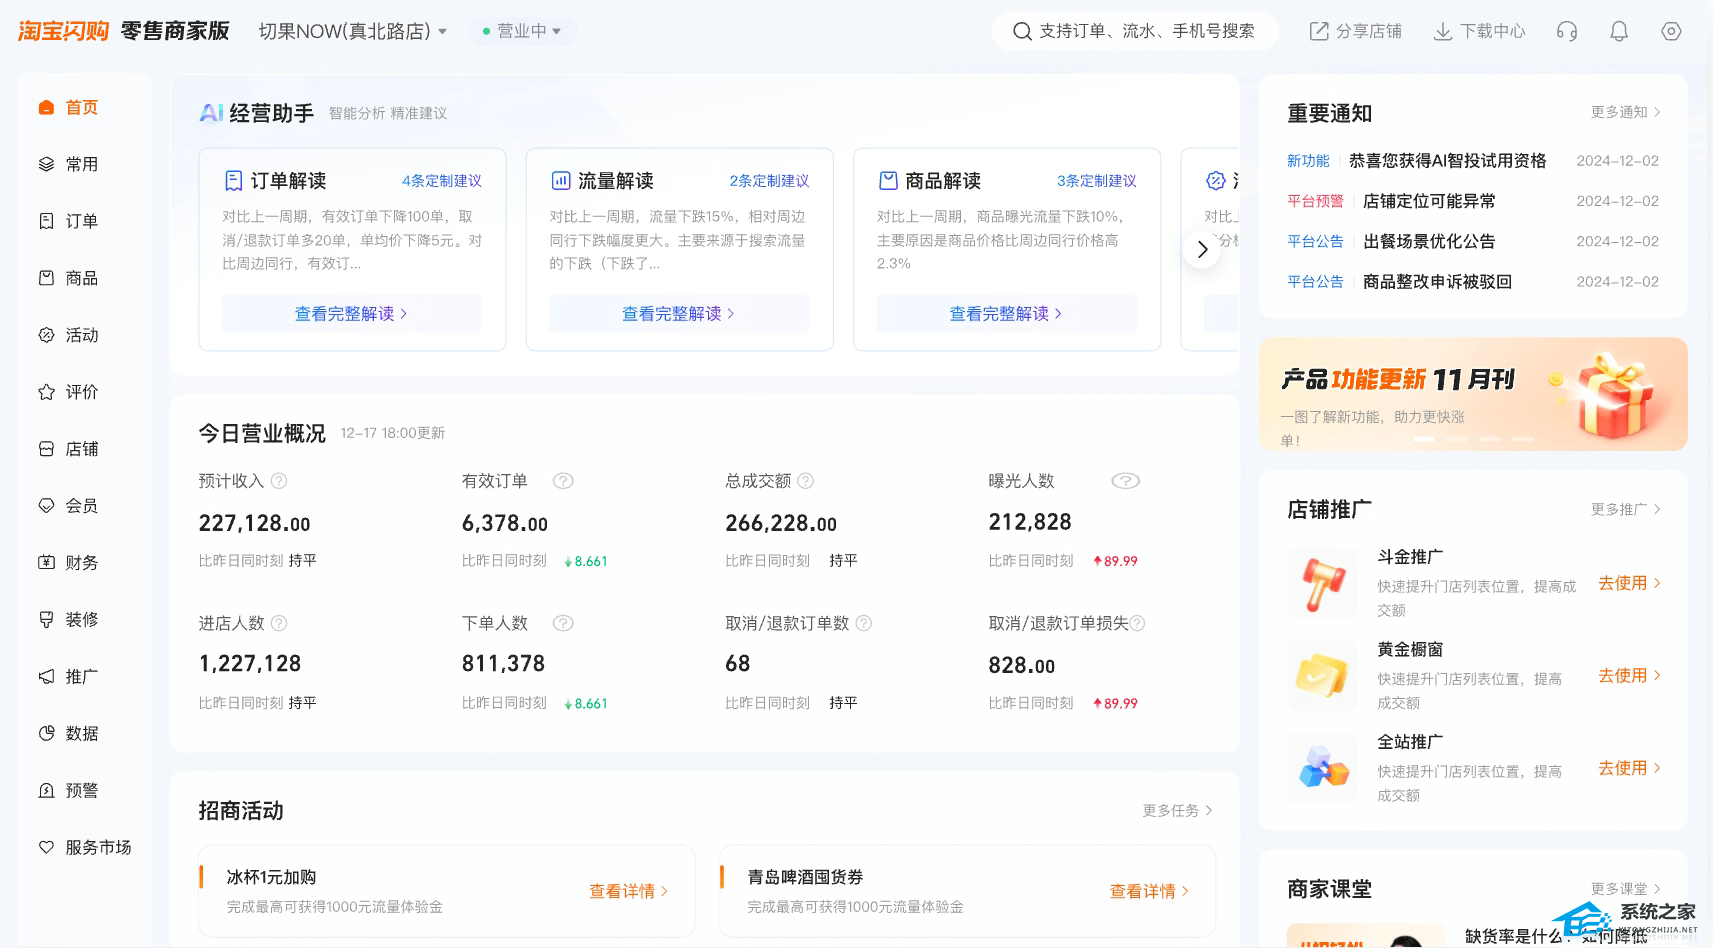Open settings via the hexagon gear icon
The height and width of the screenshot is (948, 1713).
(1671, 31)
